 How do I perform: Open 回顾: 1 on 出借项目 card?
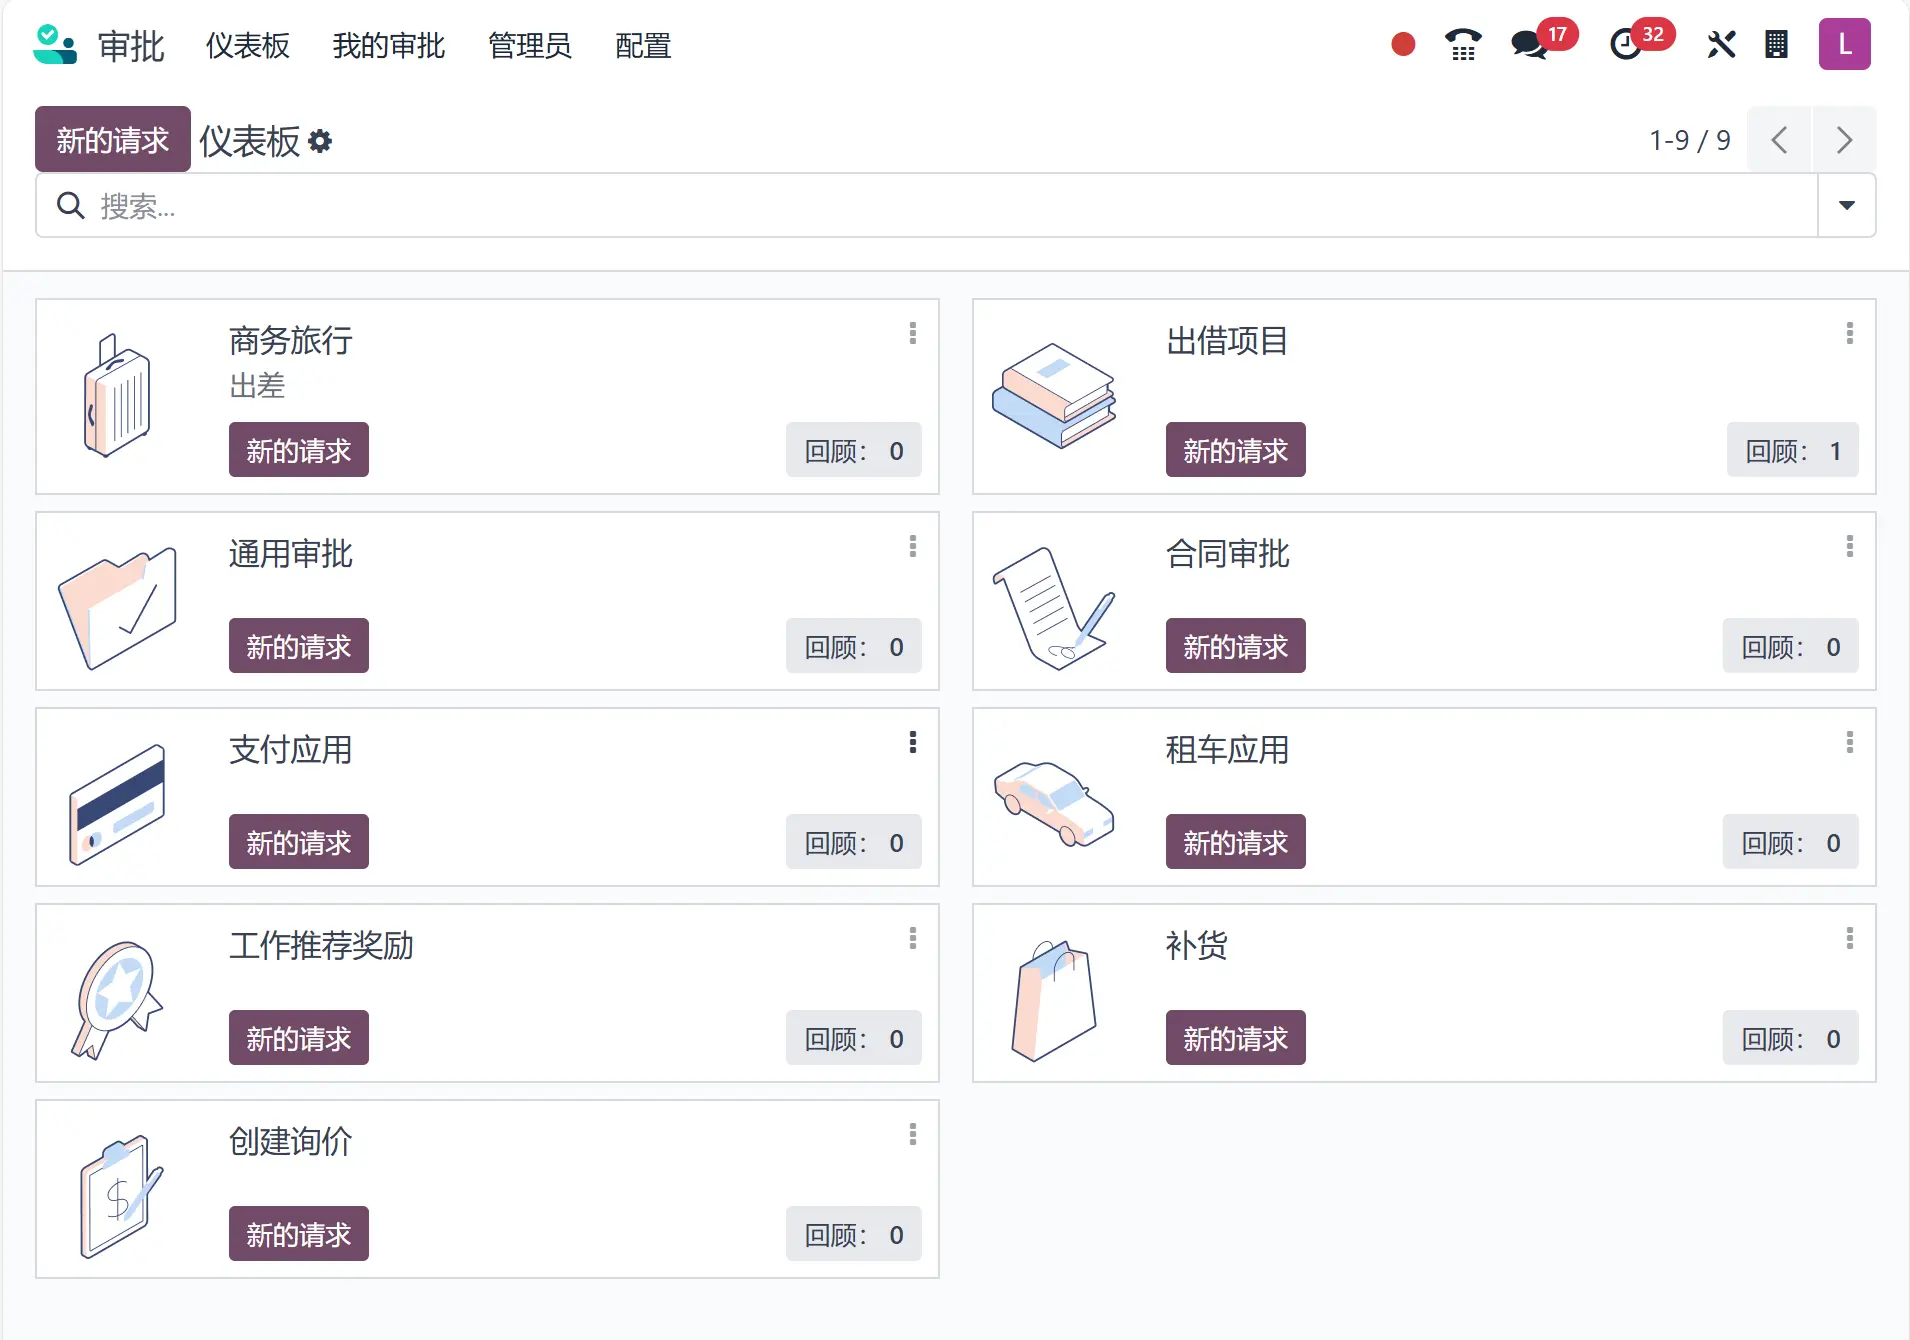[1793, 450]
